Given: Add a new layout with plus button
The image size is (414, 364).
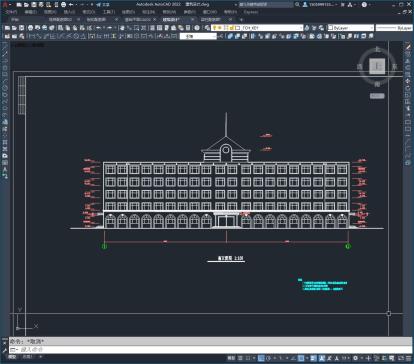Looking at the screenshot, I should 41,357.
